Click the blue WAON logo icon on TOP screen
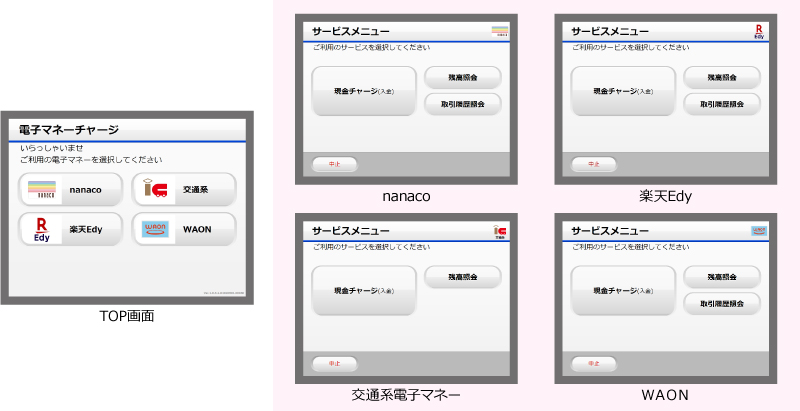Image resolution: width=800 pixels, height=411 pixels. tap(155, 229)
